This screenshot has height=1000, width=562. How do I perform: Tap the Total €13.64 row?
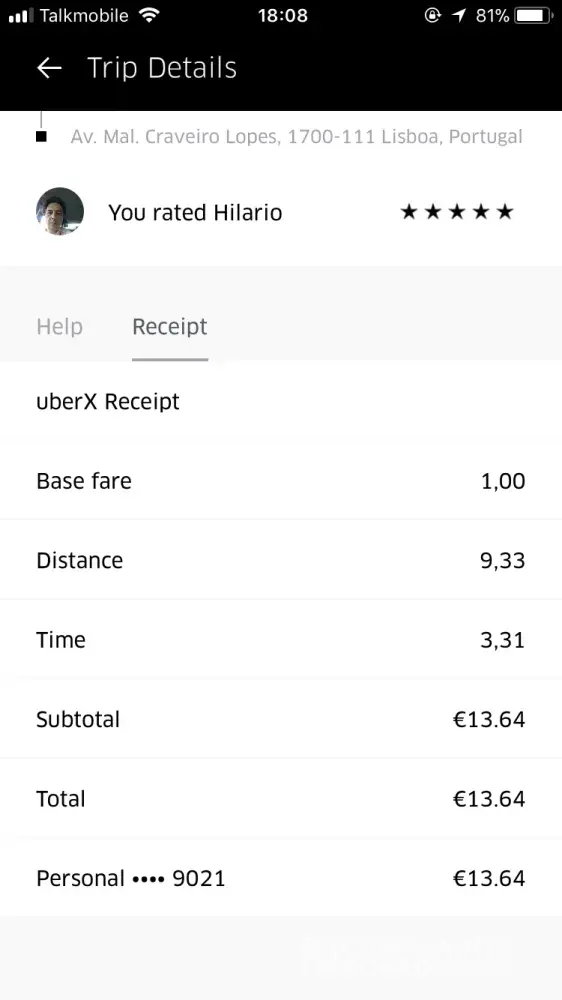[281, 798]
